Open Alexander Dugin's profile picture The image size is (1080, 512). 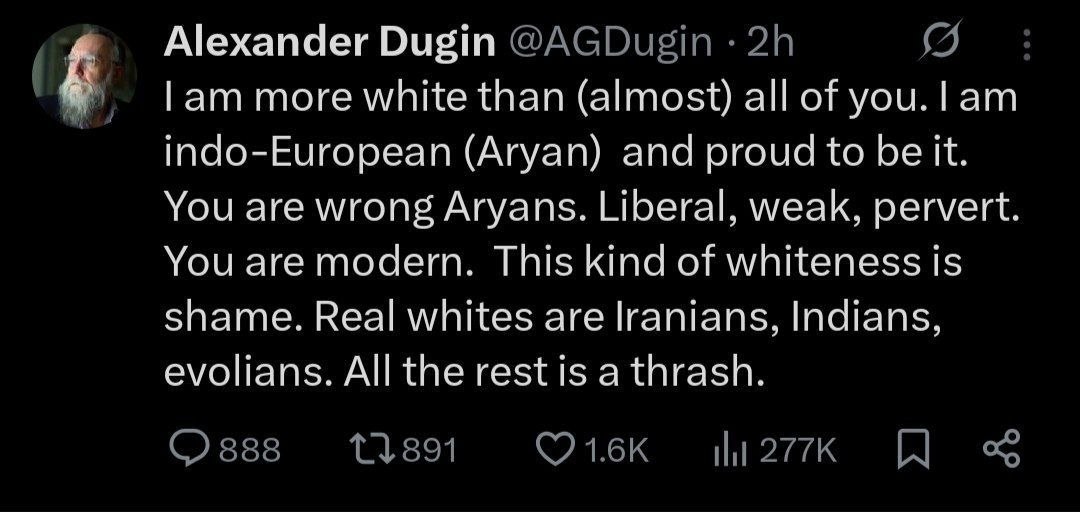[x=84, y=76]
